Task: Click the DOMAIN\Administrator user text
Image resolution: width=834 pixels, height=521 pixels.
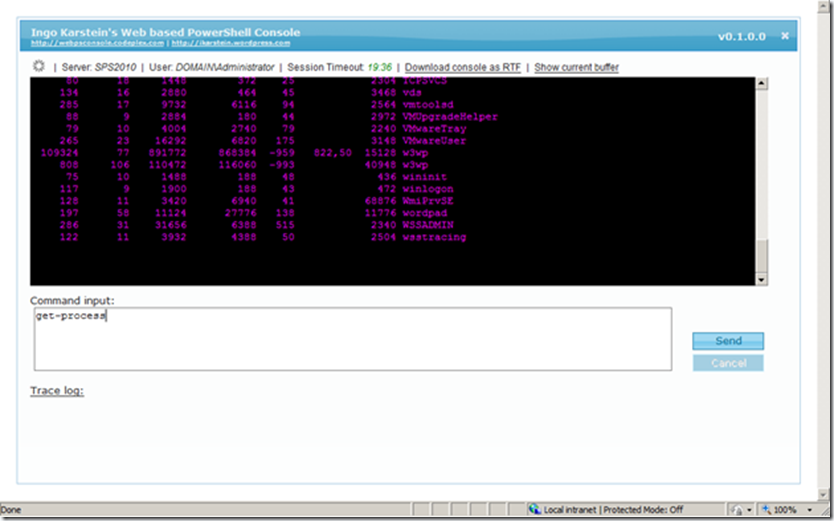Action: 225,68
